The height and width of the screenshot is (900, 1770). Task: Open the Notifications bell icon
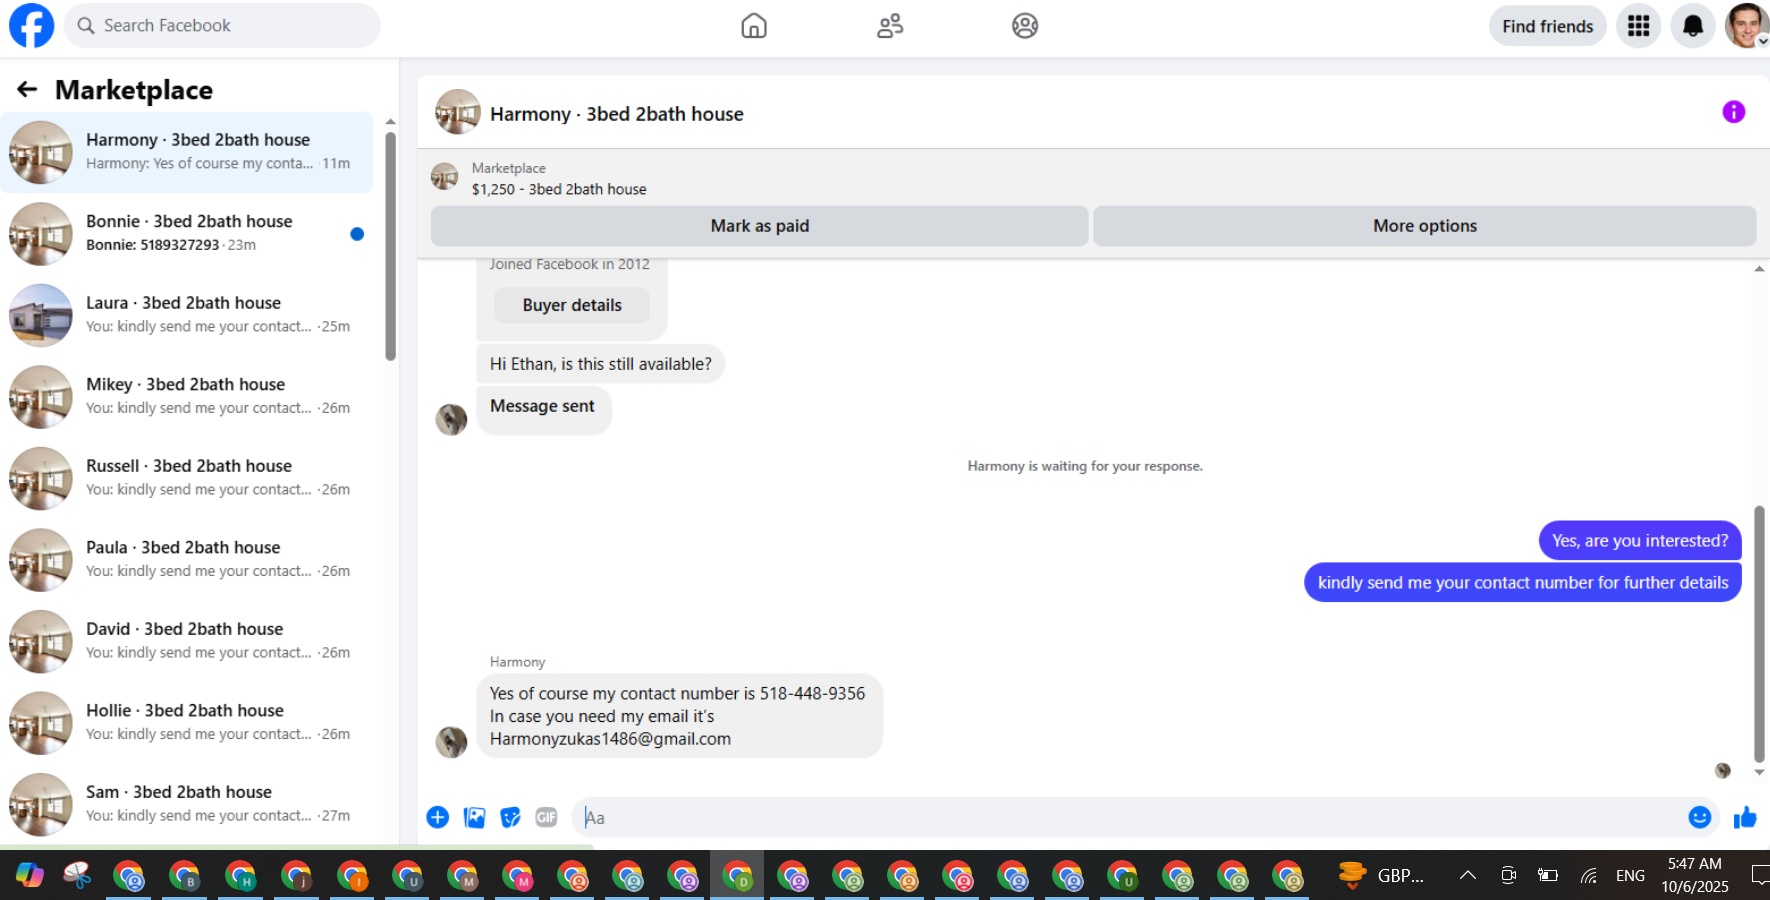pos(1693,26)
